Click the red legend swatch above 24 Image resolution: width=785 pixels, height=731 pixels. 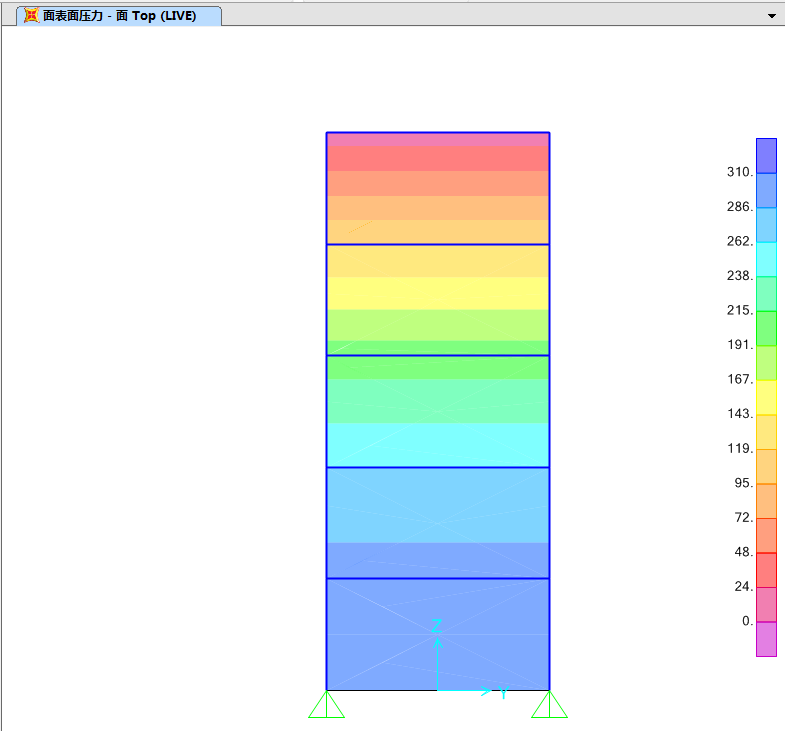766,570
